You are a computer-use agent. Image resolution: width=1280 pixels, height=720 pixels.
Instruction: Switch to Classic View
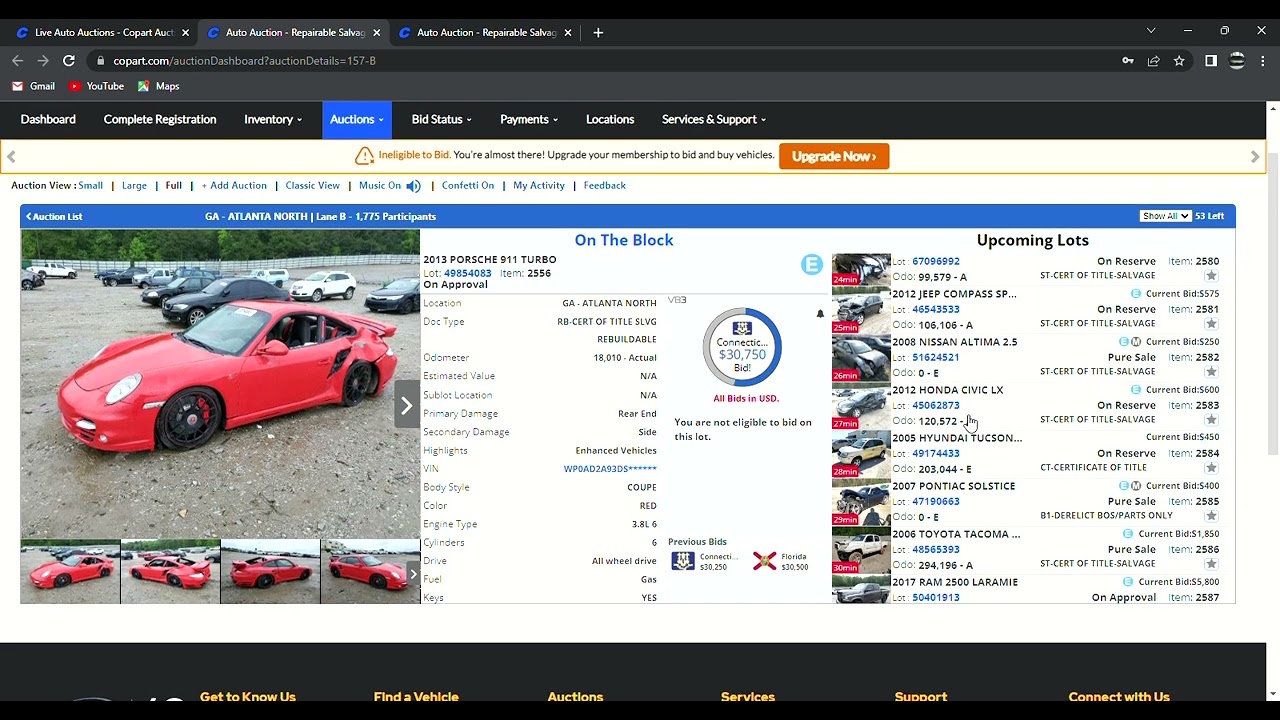pyautogui.click(x=312, y=185)
